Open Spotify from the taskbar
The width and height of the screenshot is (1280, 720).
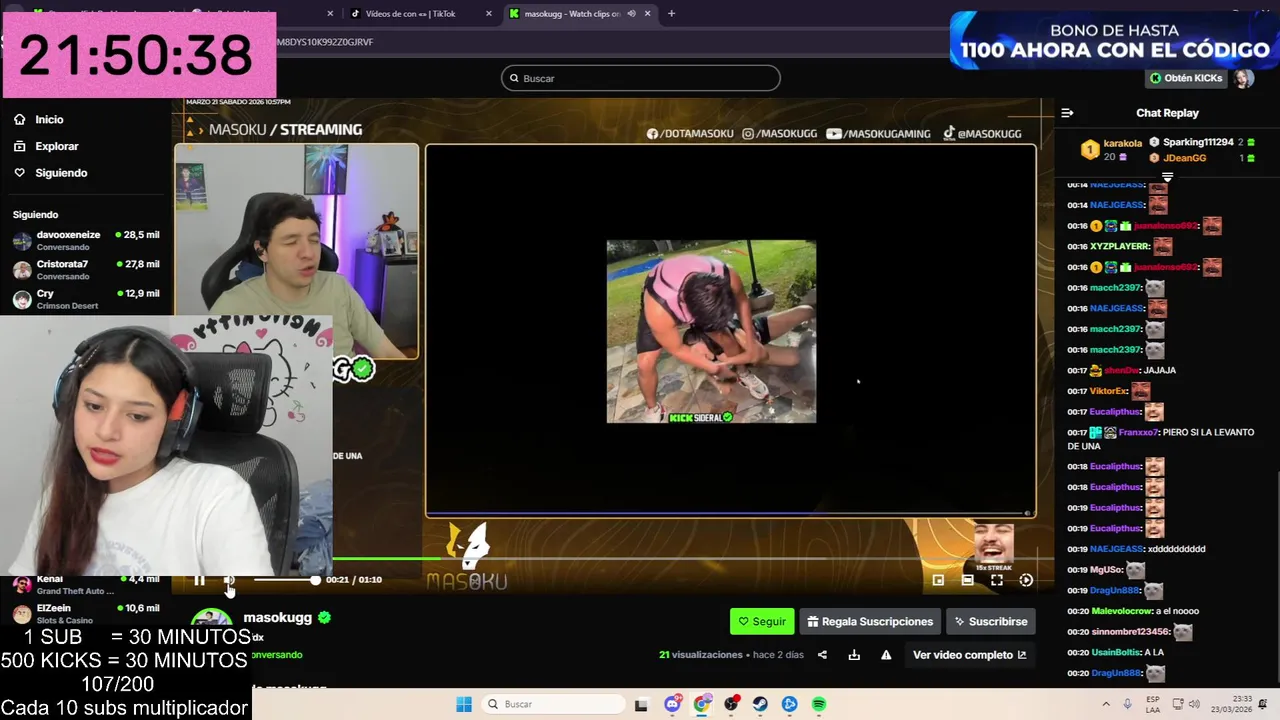(x=819, y=704)
